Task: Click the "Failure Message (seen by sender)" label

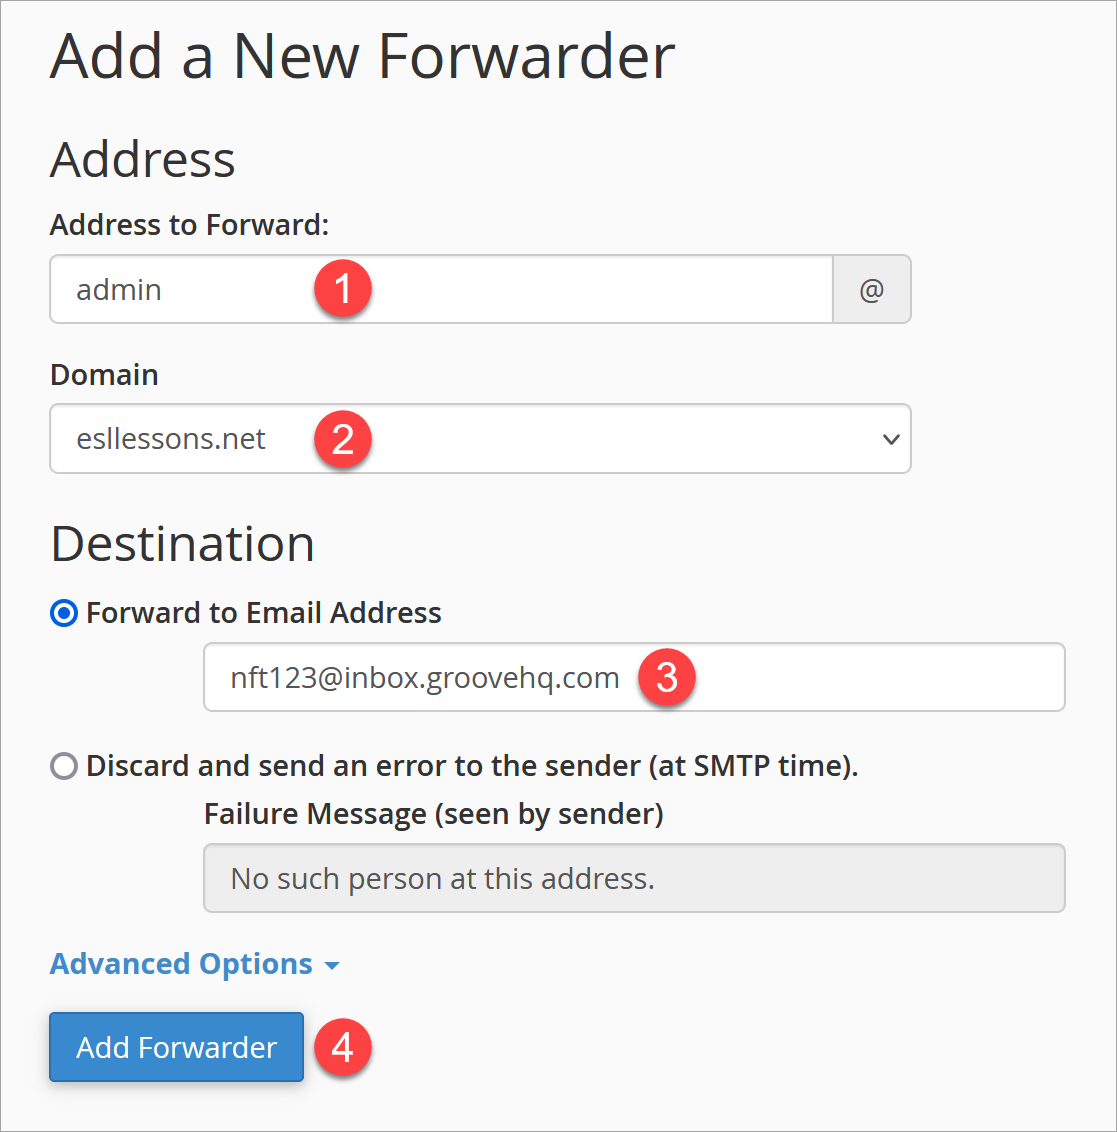Action: click(433, 814)
